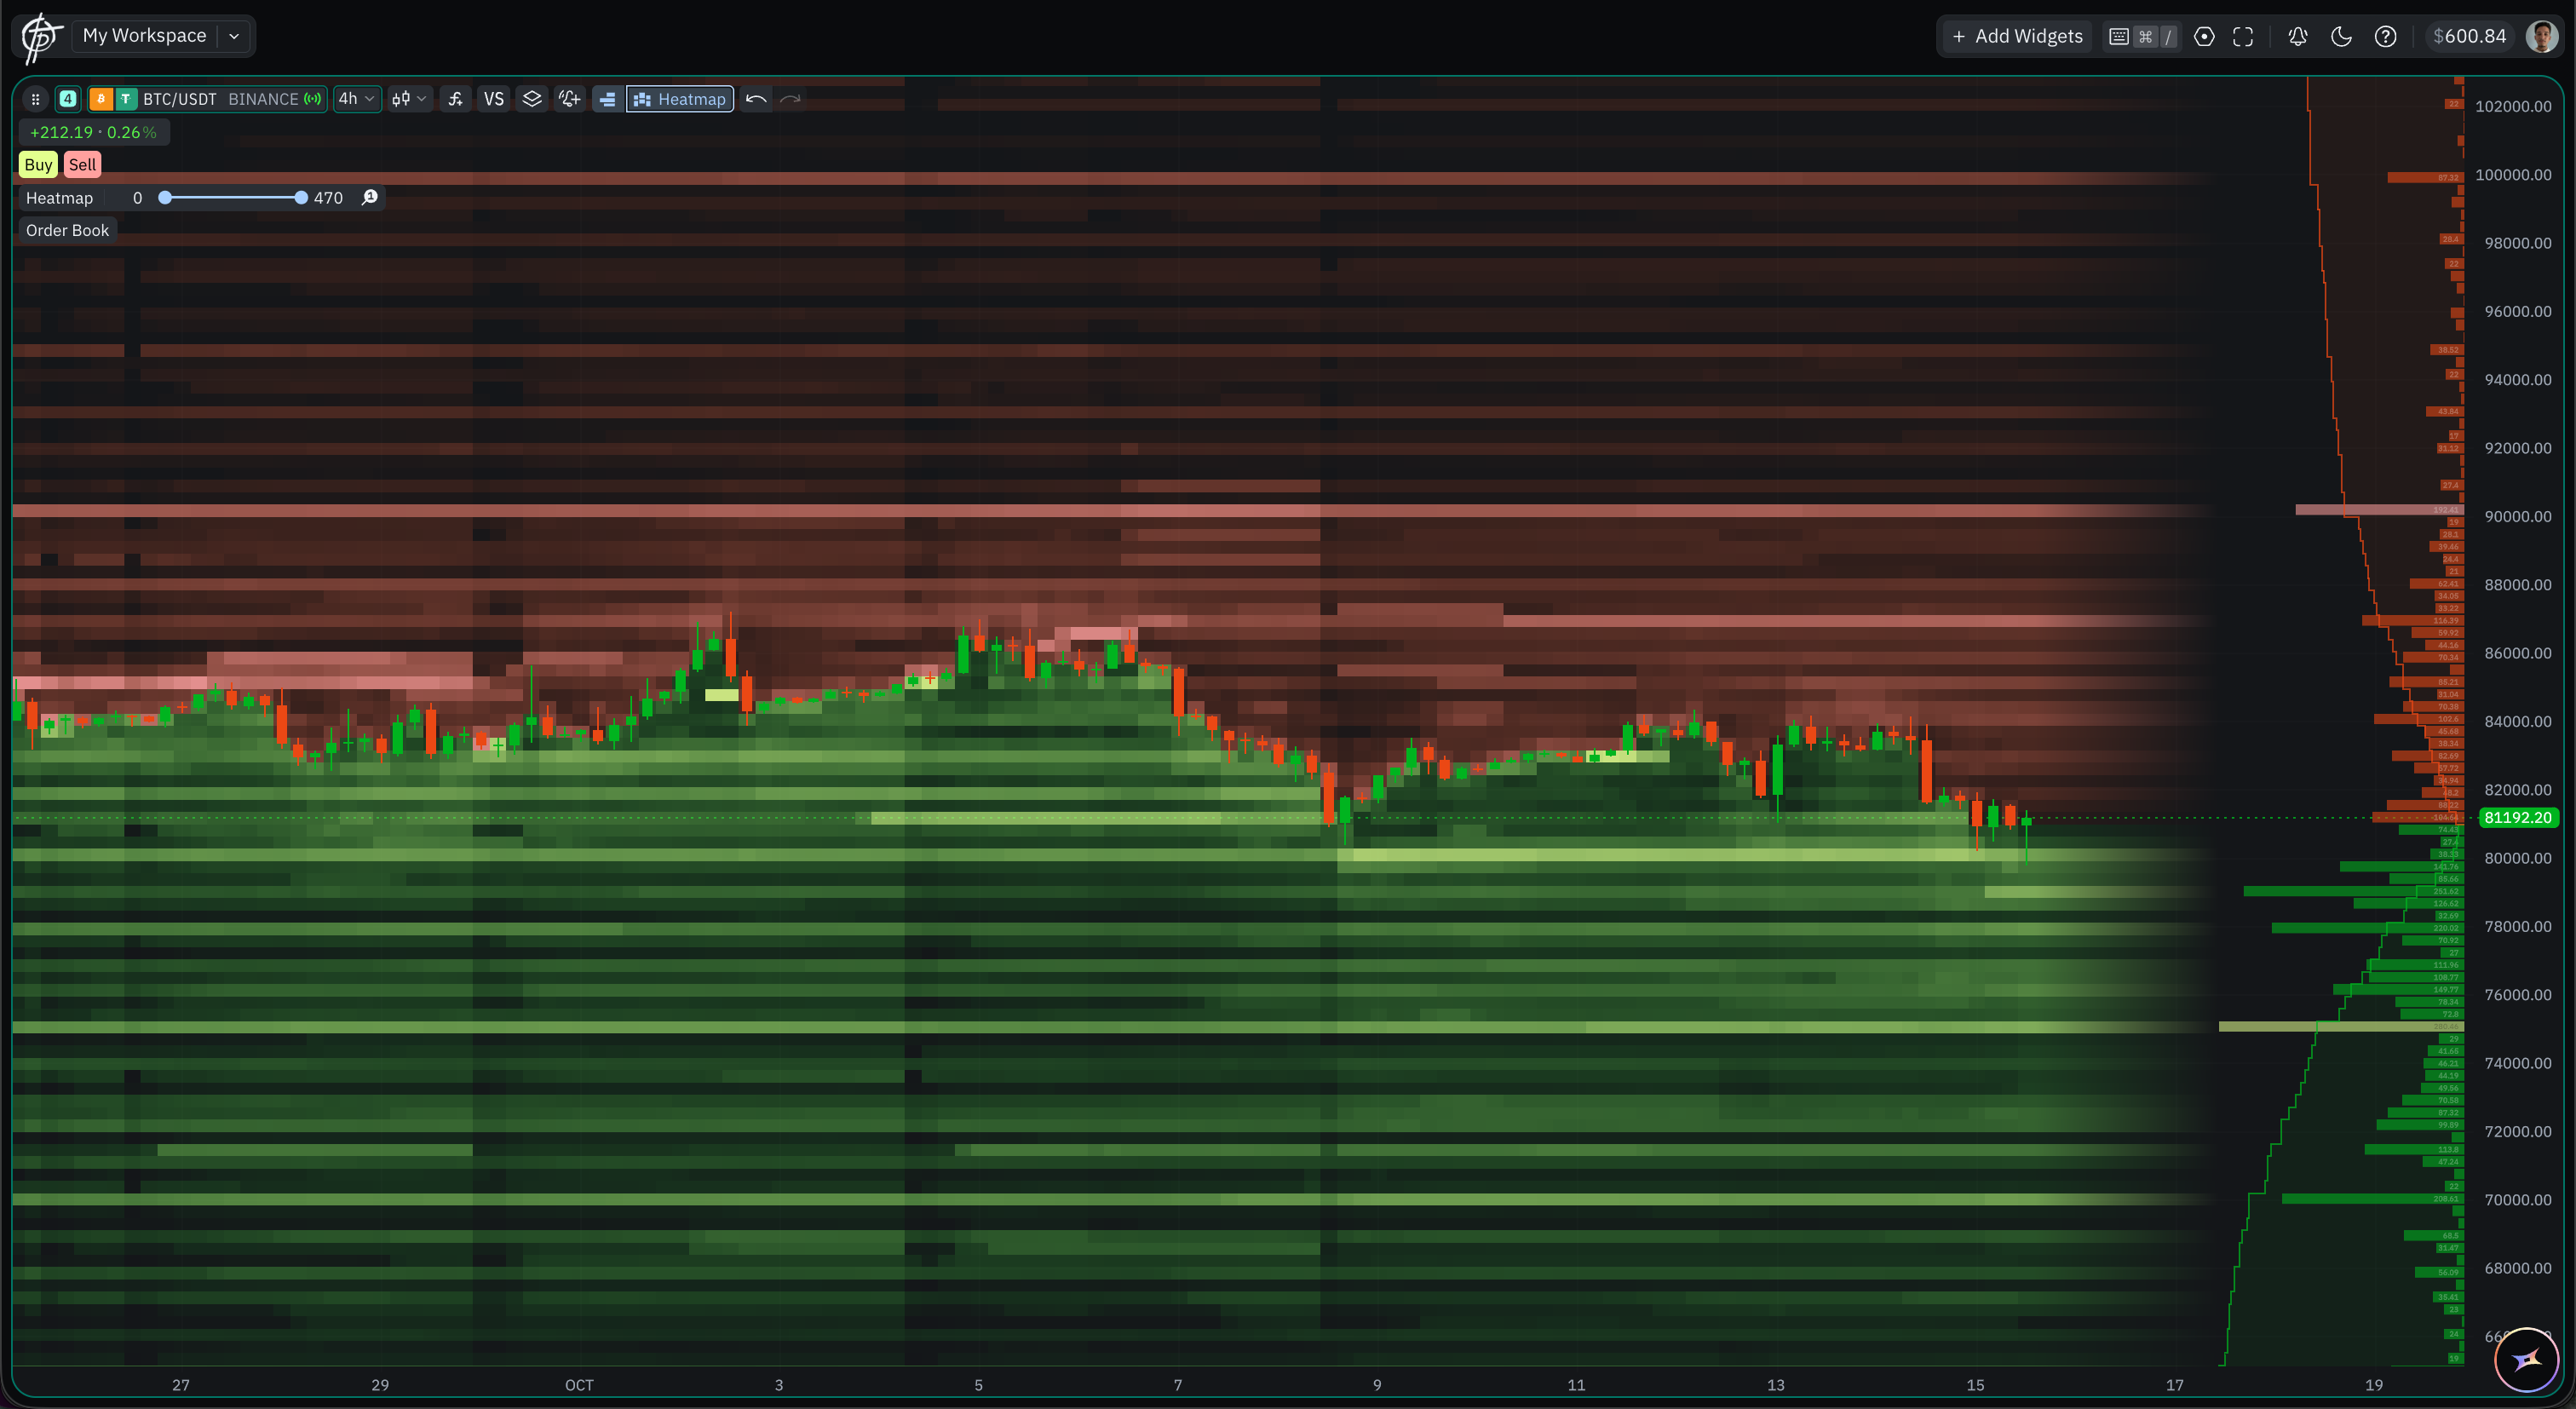Click the 81192.20 current price label
Image resolution: width=2576 pixels, height=1409 pixels.
click(2518, 818)
